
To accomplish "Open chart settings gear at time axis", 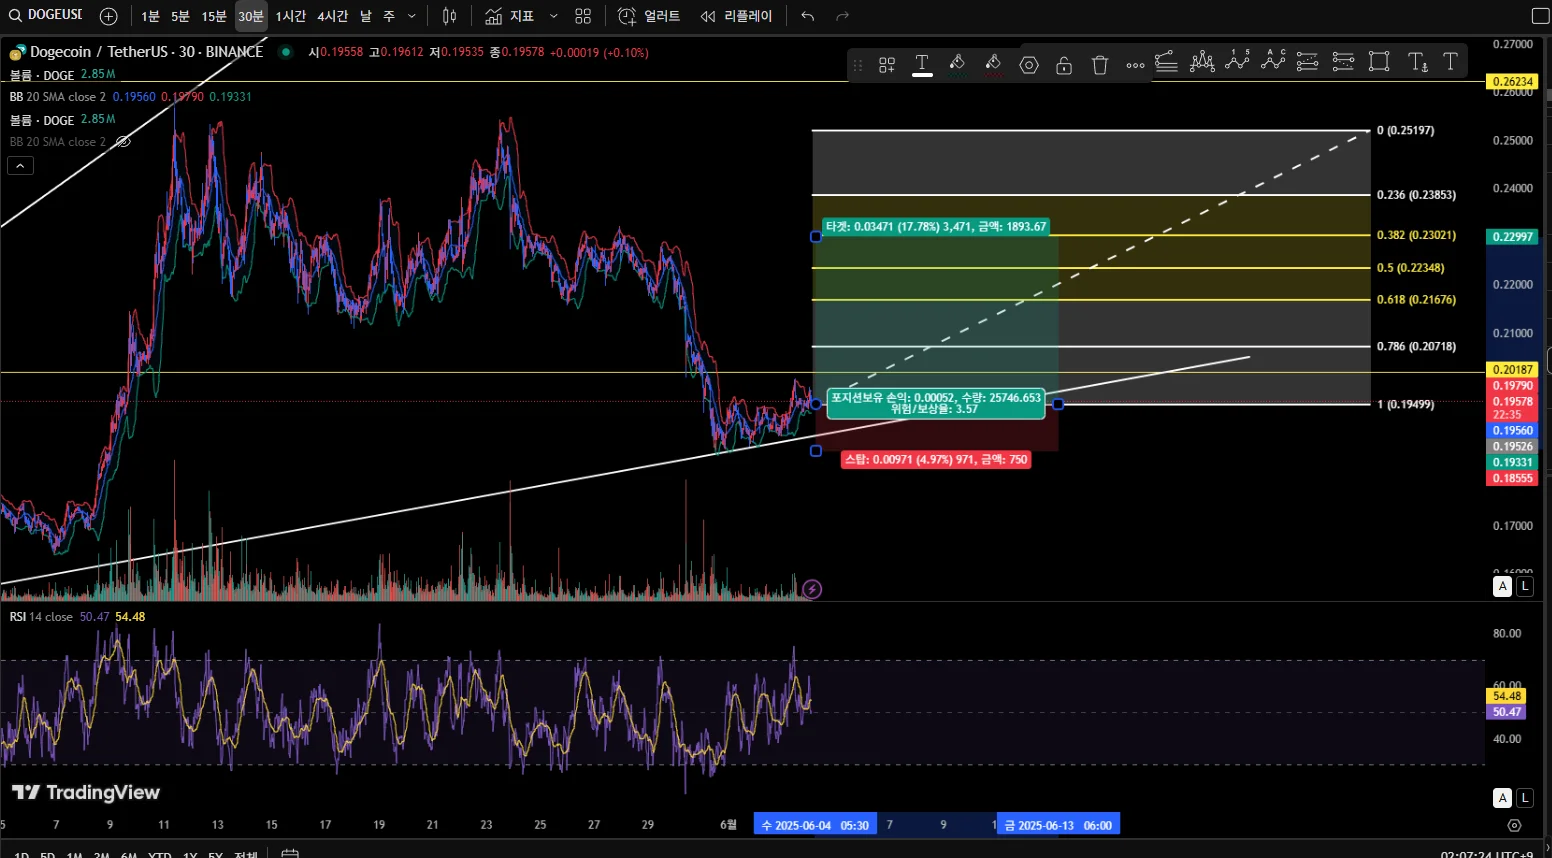I will [x=1514, y=825].
